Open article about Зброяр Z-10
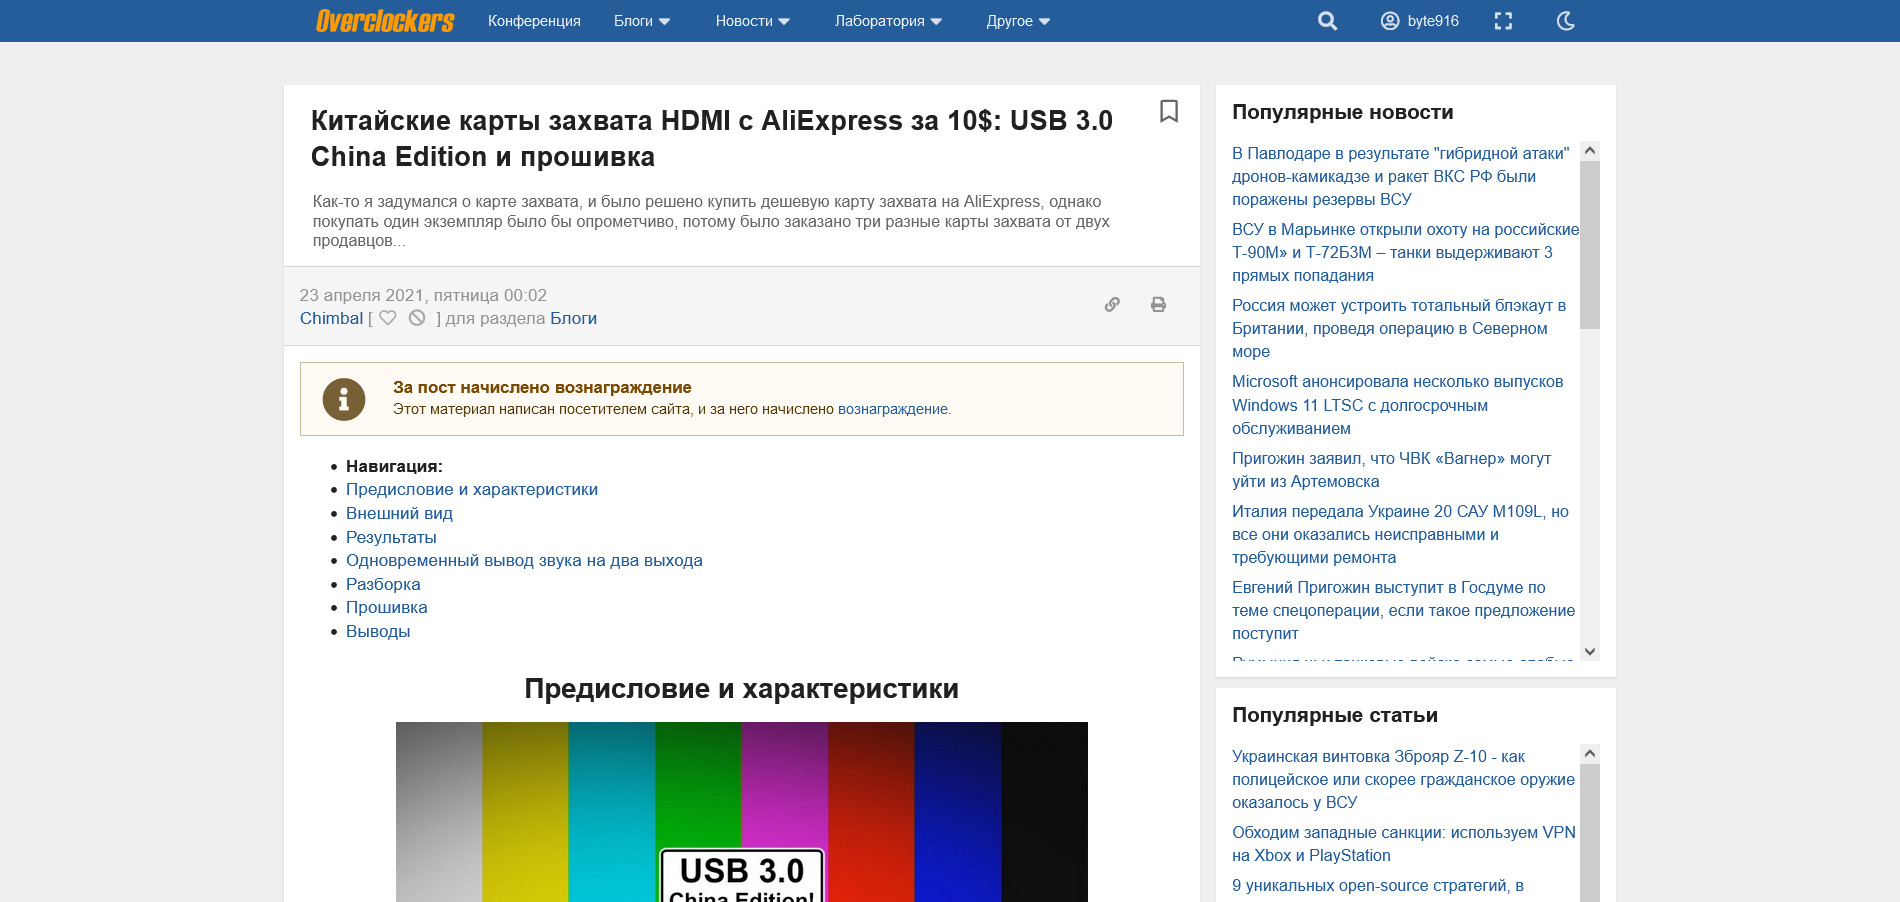 click(1403, 779)
